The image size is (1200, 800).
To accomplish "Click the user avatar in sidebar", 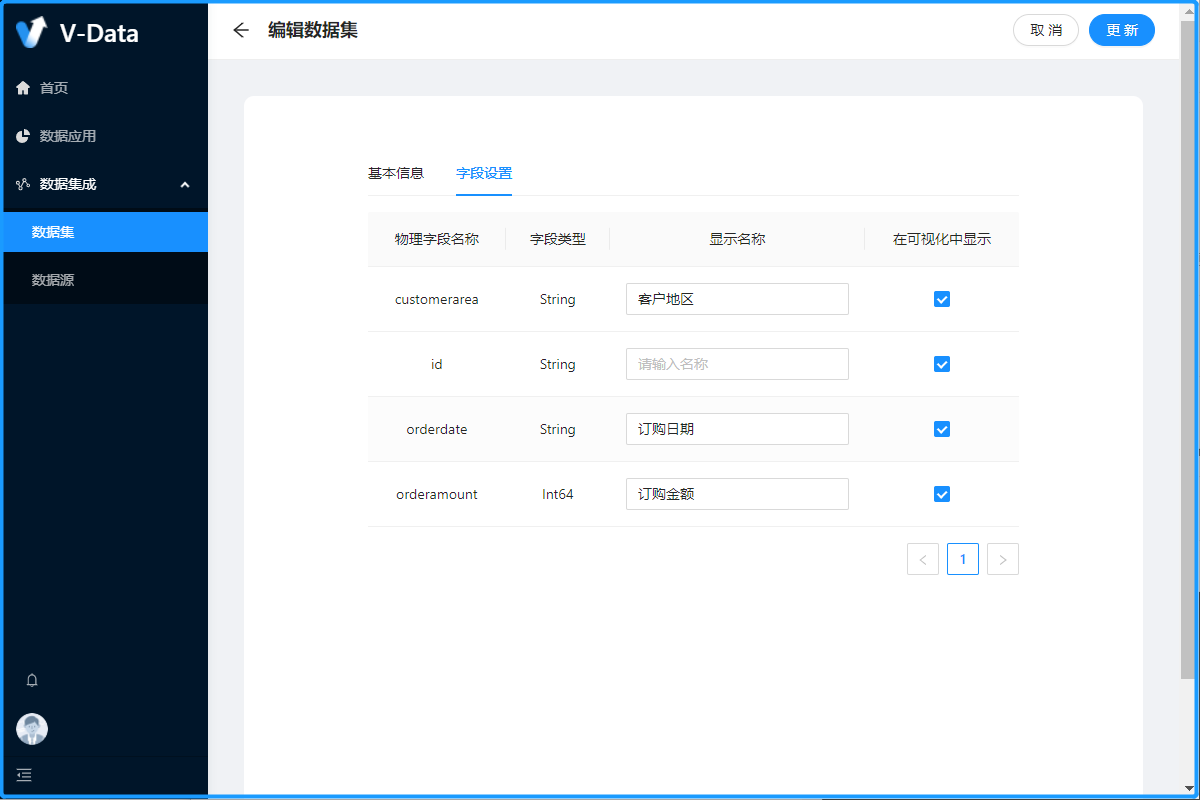I will tap(32, 729).
